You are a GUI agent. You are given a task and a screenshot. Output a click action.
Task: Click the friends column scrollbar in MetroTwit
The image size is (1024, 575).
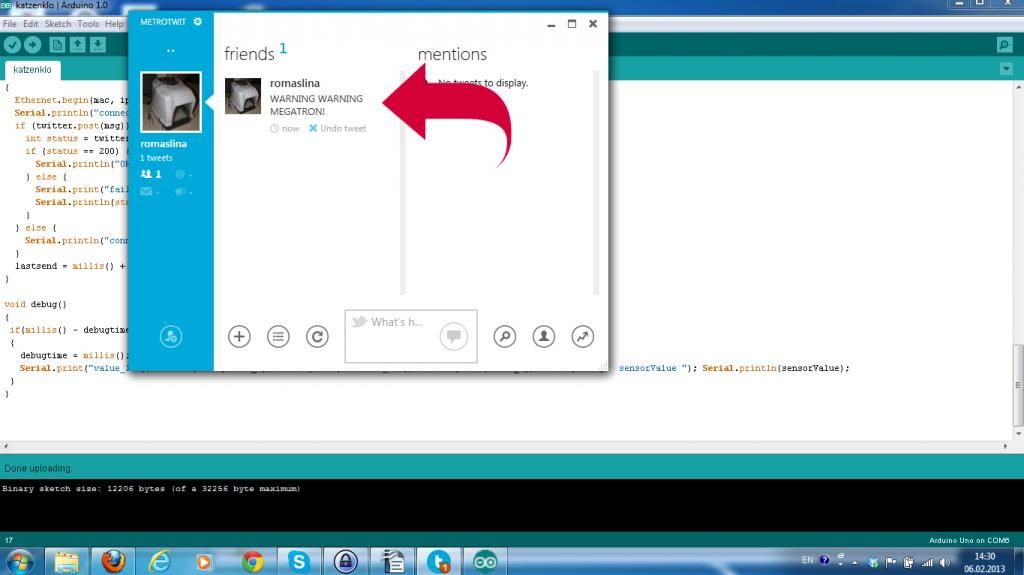coord(403,183)
